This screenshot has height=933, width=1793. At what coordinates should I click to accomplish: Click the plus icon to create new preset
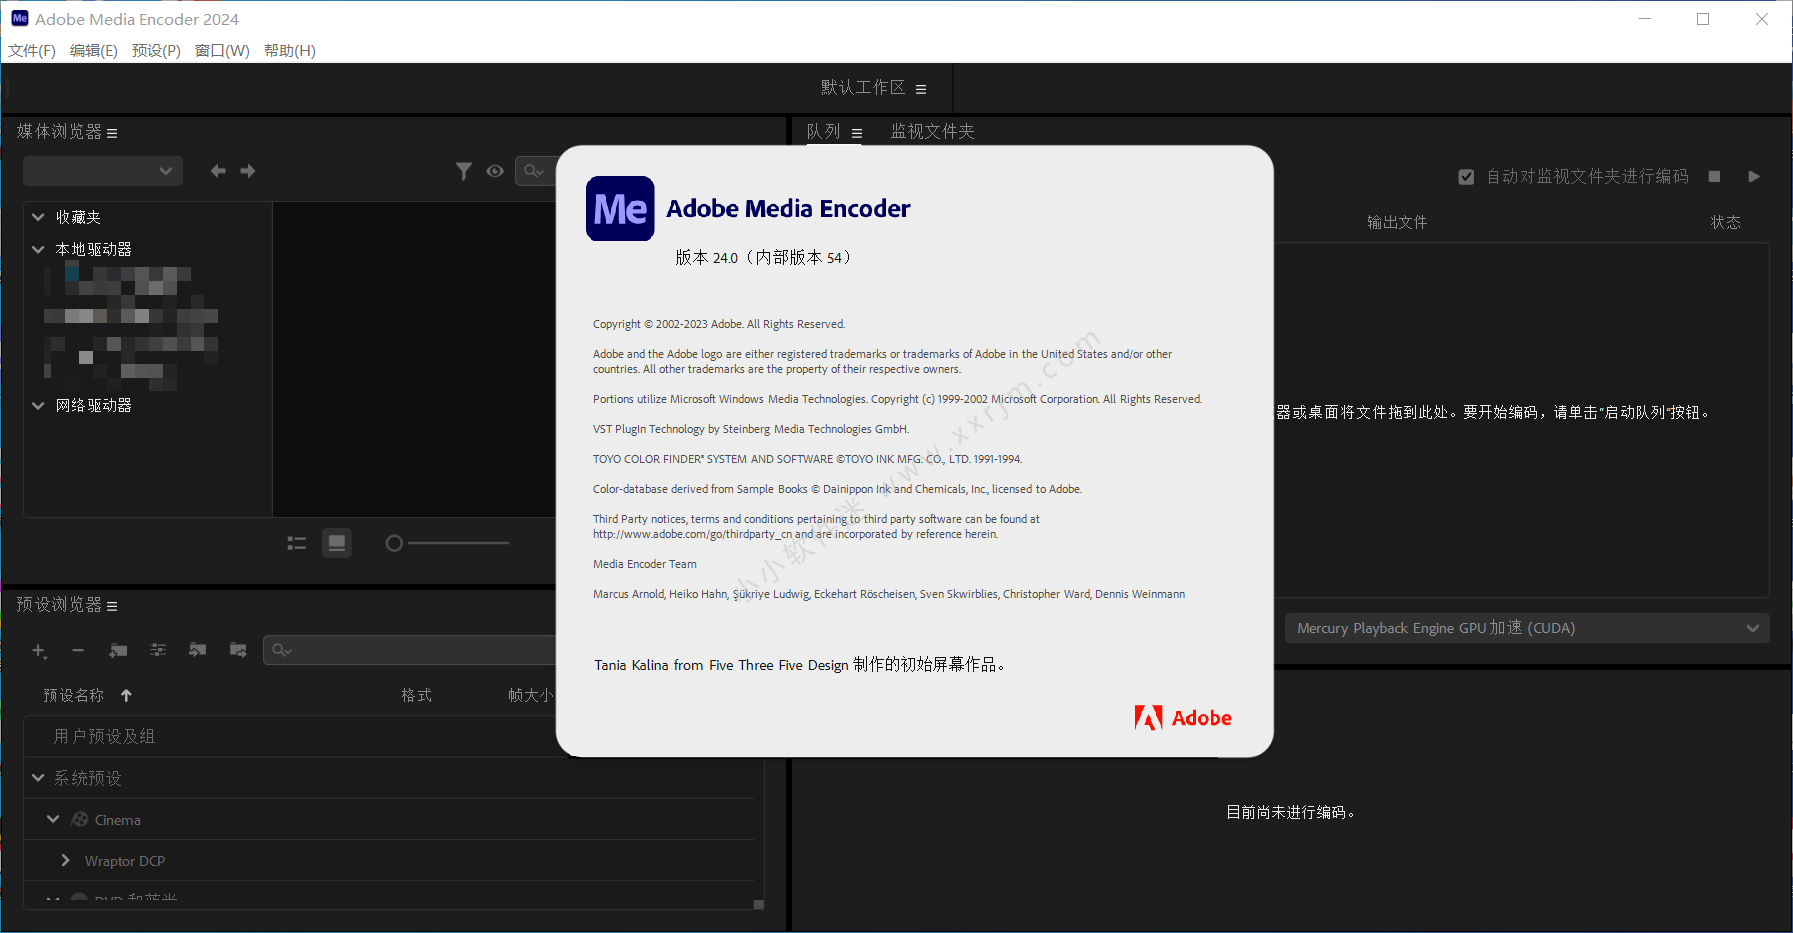[x=39, y=651]
